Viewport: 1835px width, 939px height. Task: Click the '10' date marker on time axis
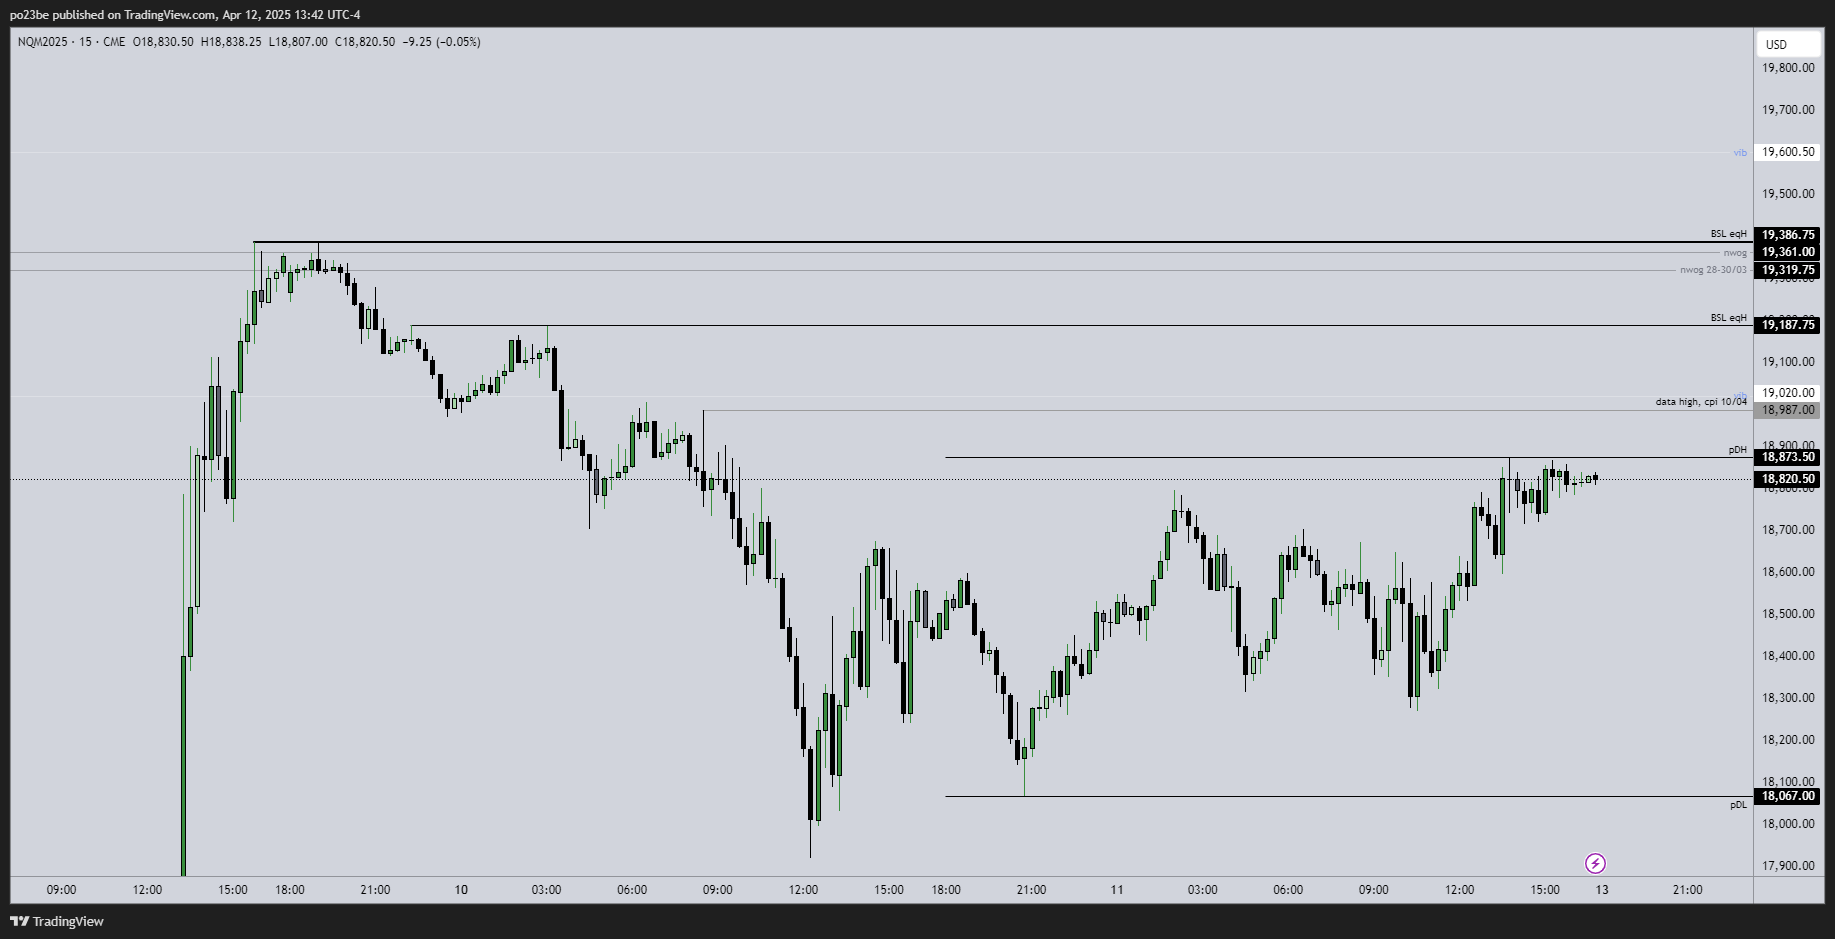click(461, 889)
